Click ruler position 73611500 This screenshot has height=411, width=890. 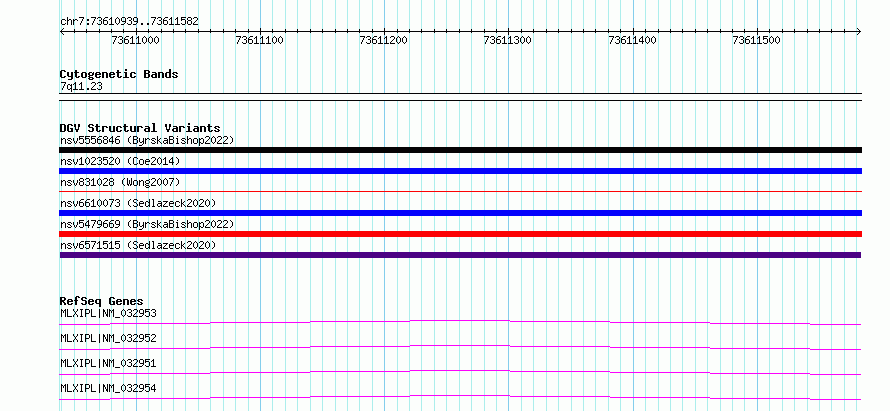tap(757, 40)
